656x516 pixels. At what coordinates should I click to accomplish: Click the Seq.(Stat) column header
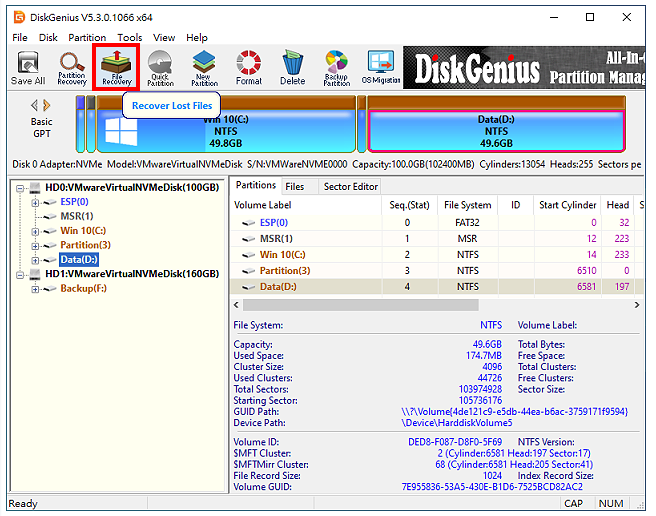pyautogui.click(x=410, y=205)
